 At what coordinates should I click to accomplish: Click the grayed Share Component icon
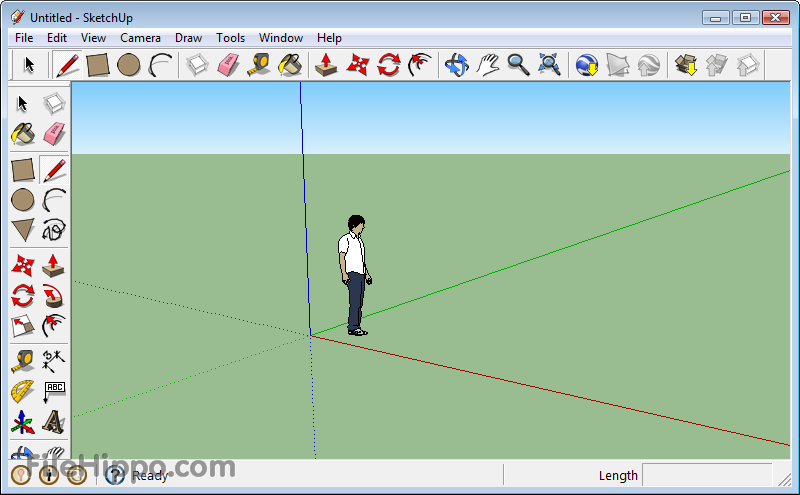(748, 65)
